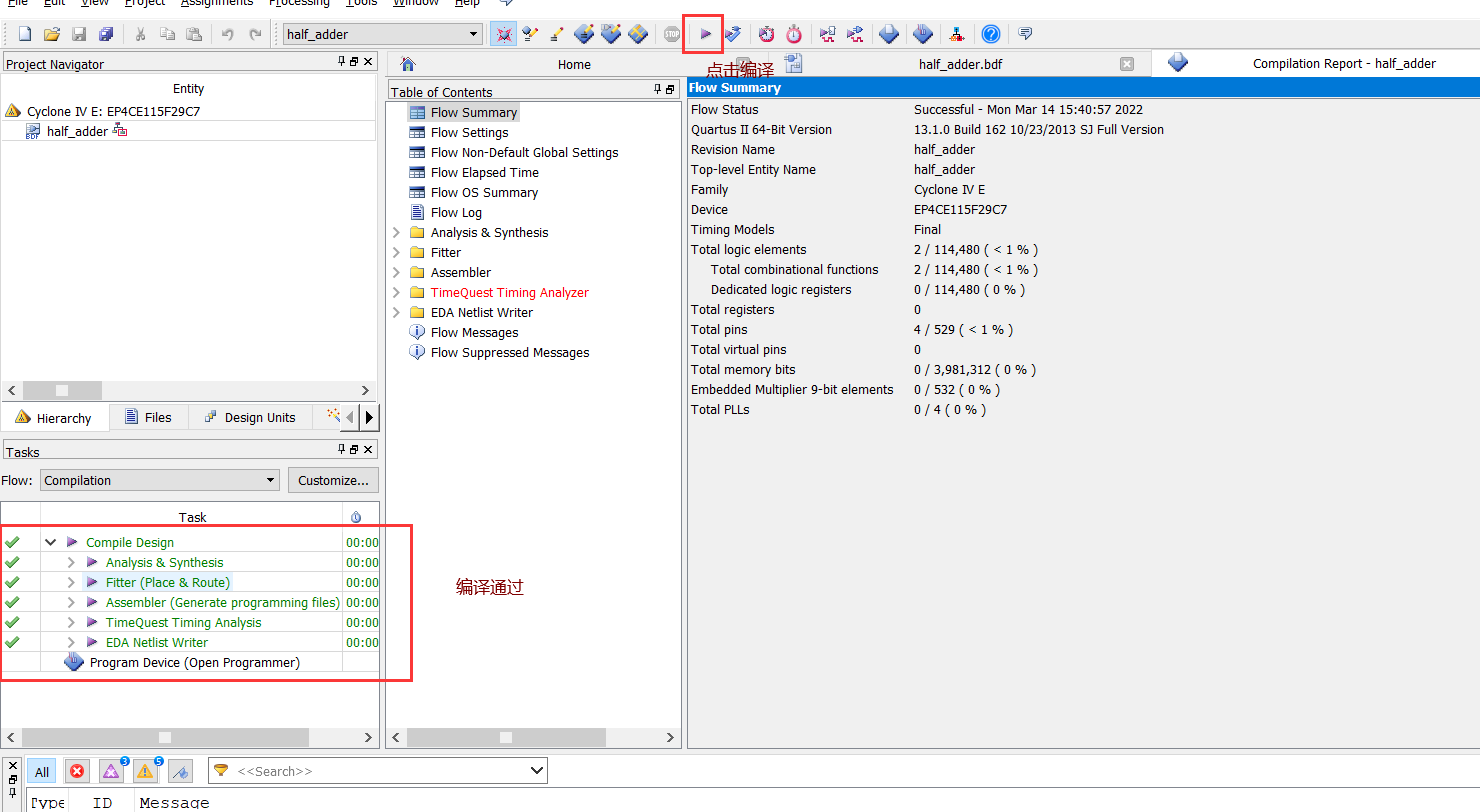
Task: Toggle the highlighted toolbar button after entity dropdown
Action: click(503, 34)
